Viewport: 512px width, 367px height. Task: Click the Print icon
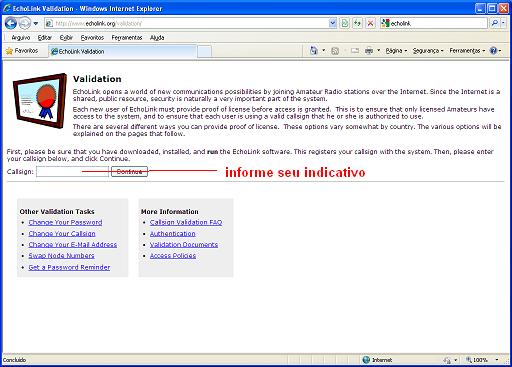click(369, 51)
